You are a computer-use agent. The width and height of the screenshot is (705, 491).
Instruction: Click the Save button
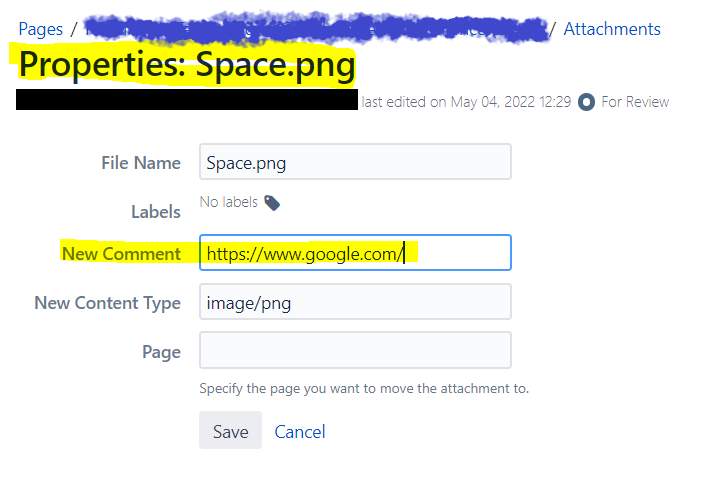click(x=230, y=430)
